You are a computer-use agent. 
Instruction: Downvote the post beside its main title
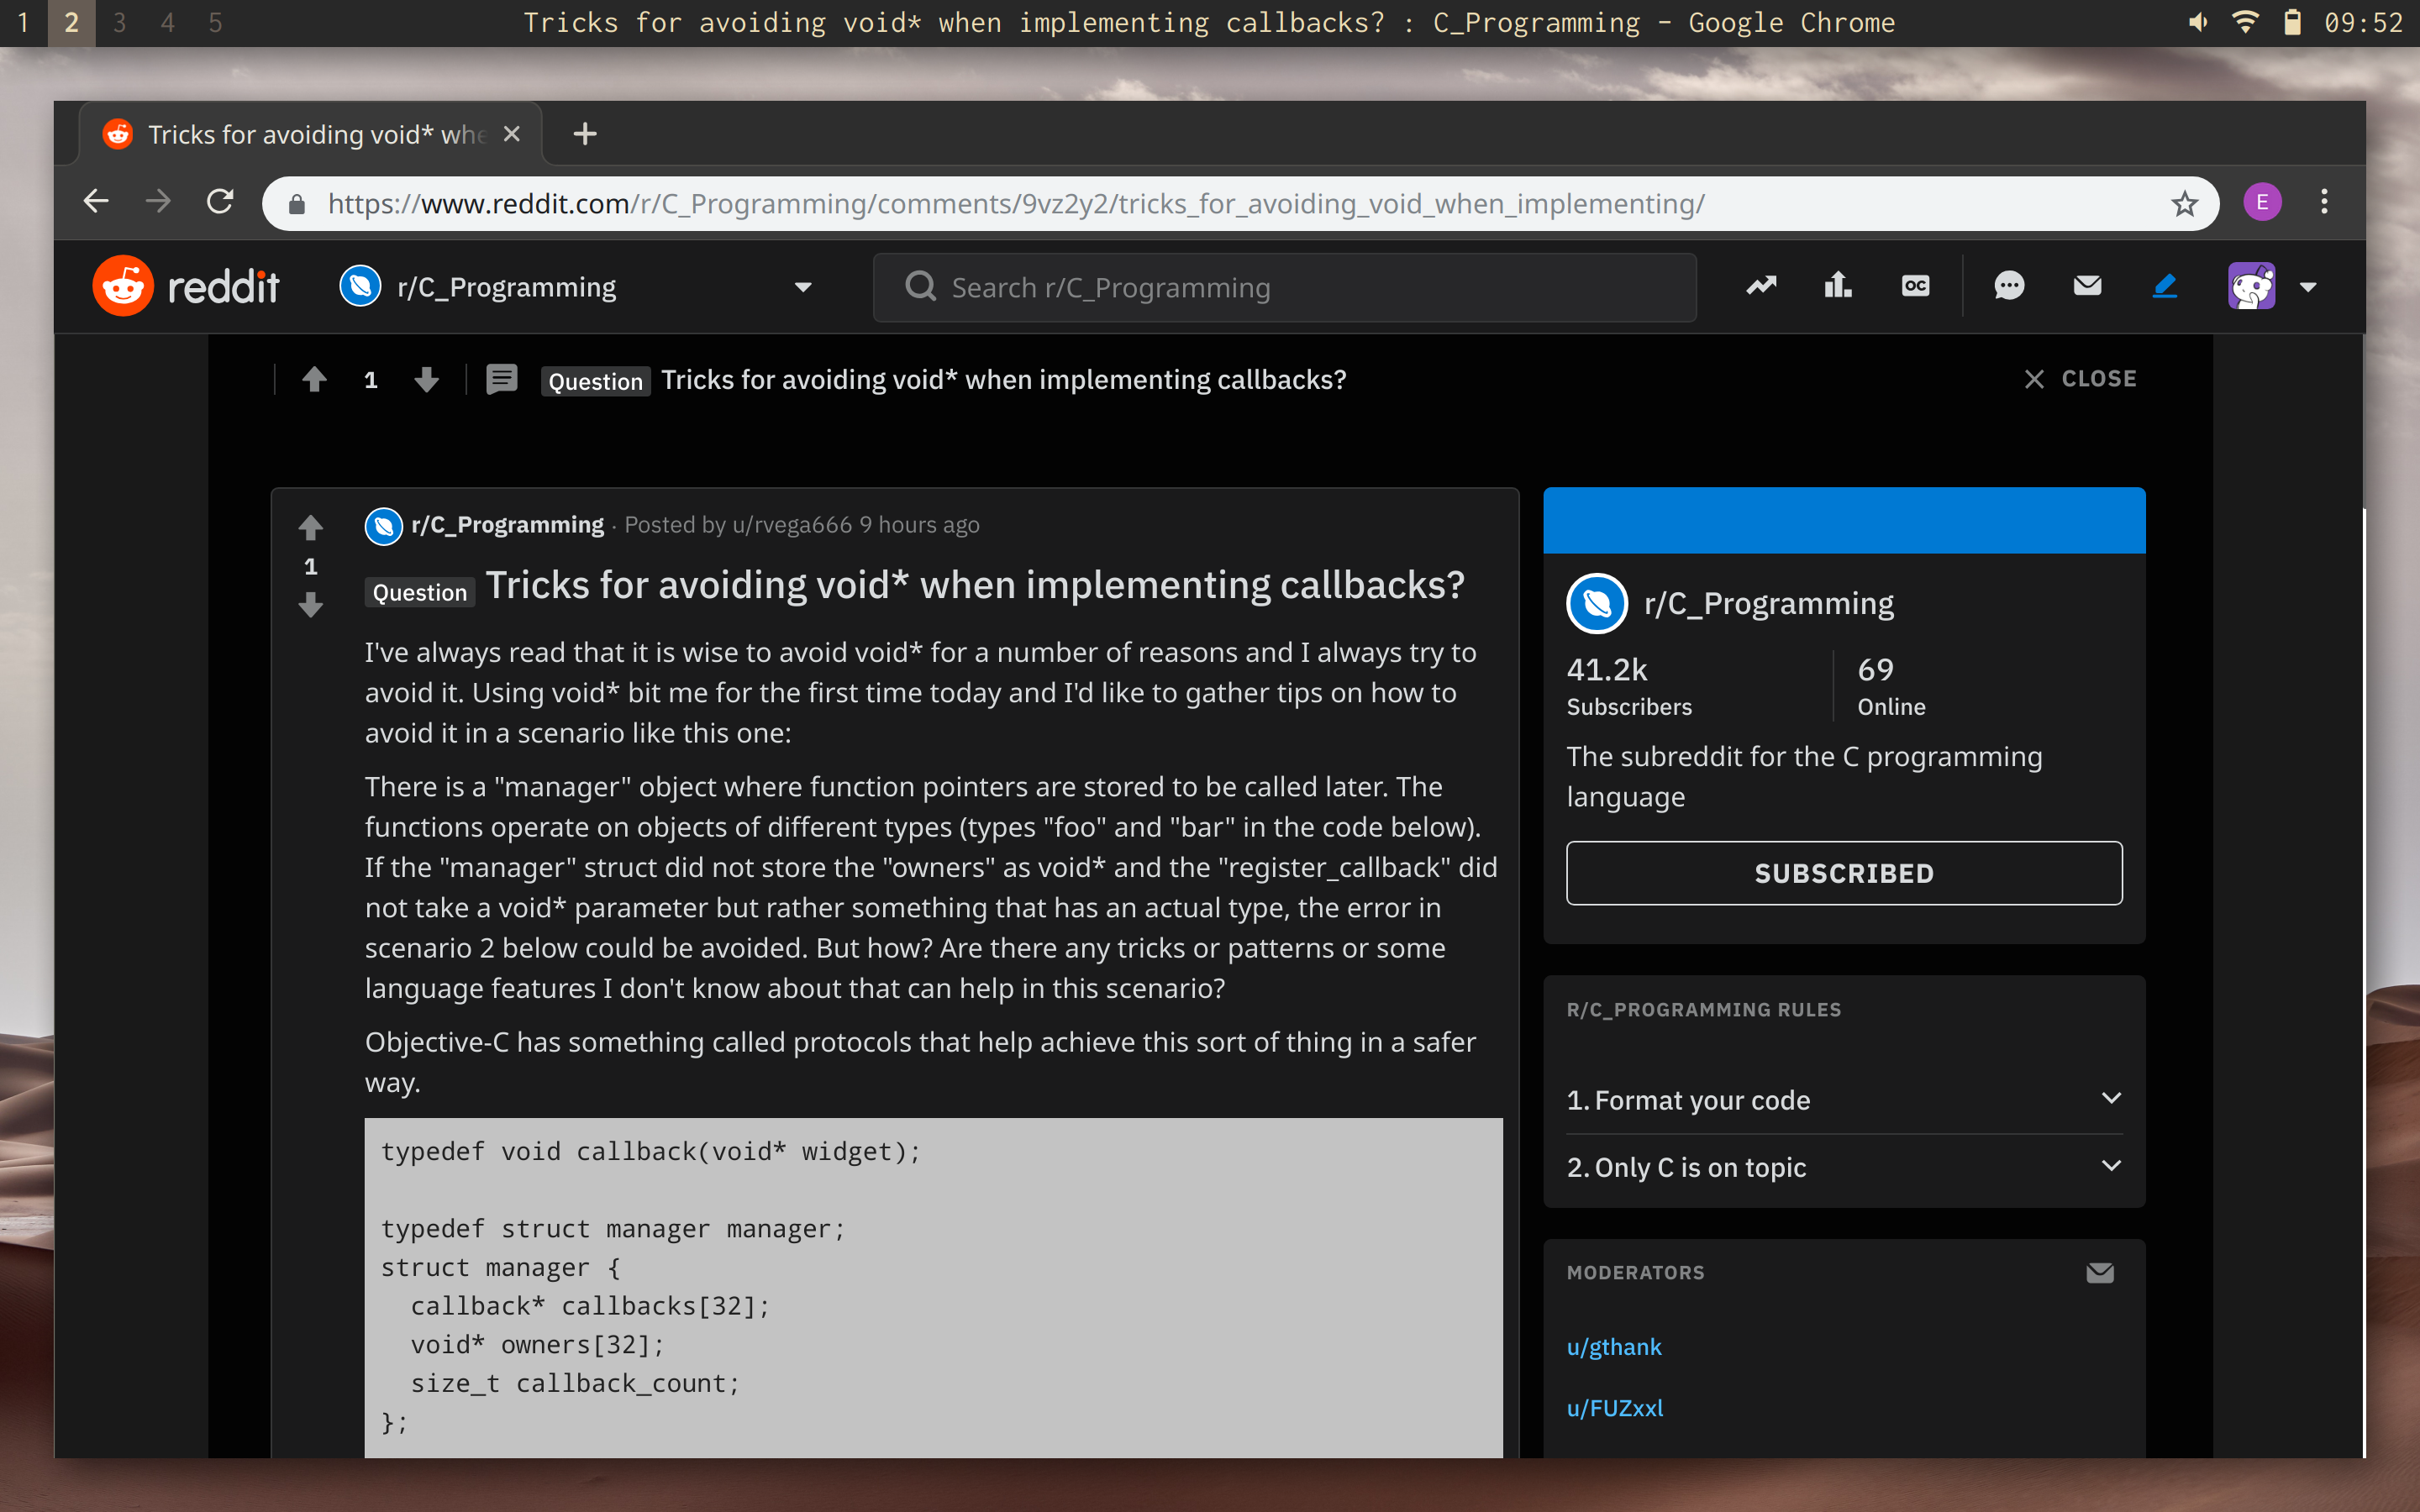tap(311, 605)
